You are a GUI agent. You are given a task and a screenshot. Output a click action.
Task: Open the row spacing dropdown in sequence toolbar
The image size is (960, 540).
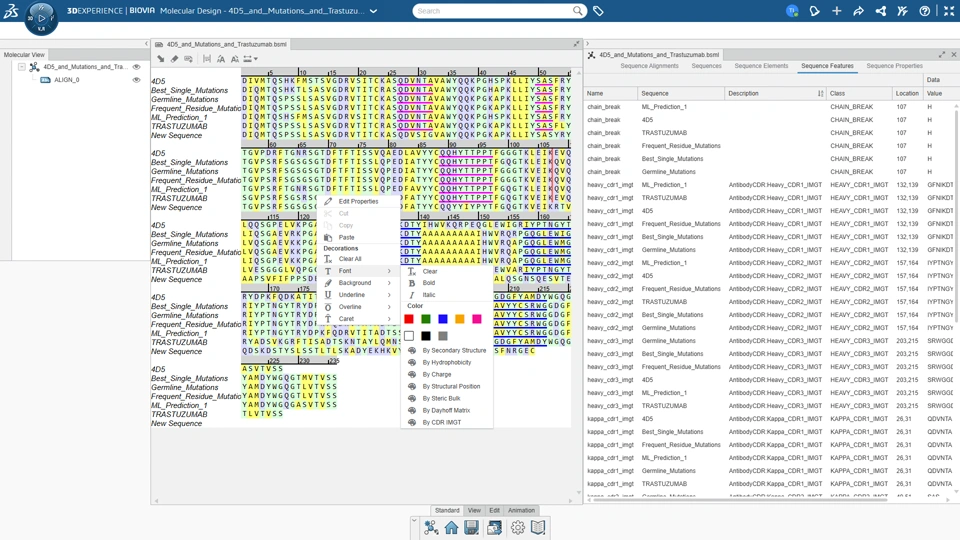(x=250, y=59)
